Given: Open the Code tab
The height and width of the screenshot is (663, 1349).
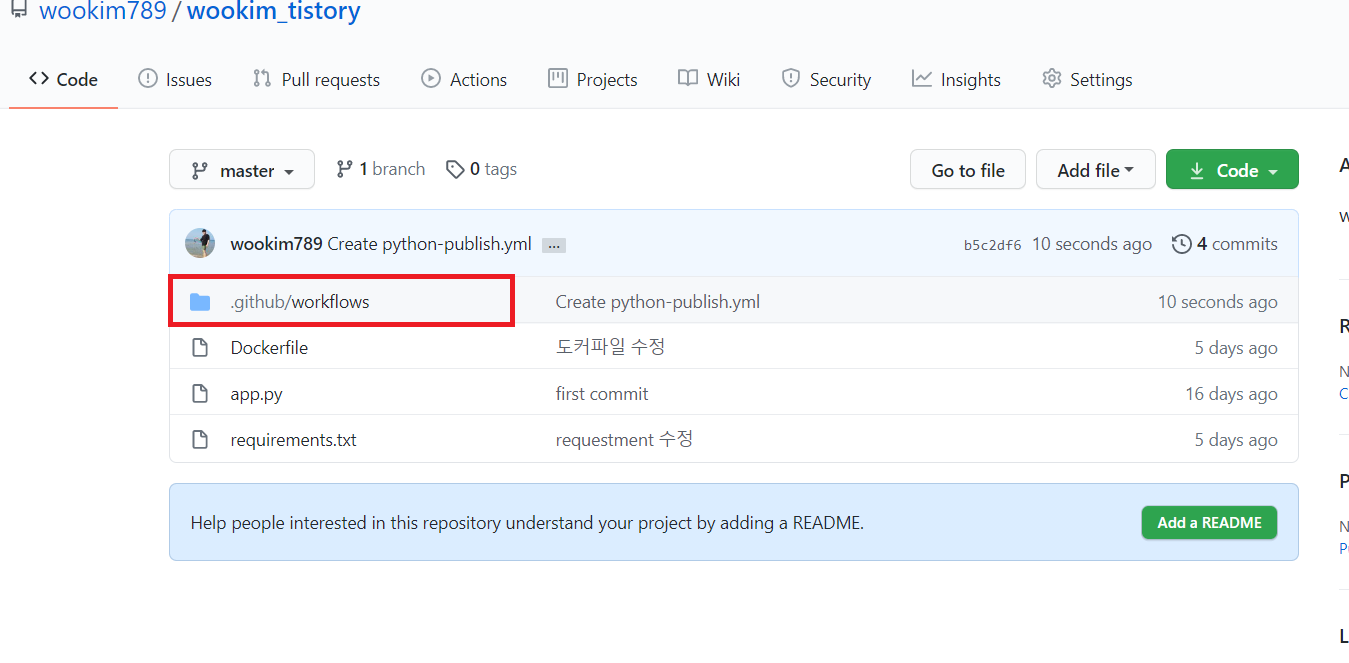Looking at the screenshot, I should tap(63, 80).
